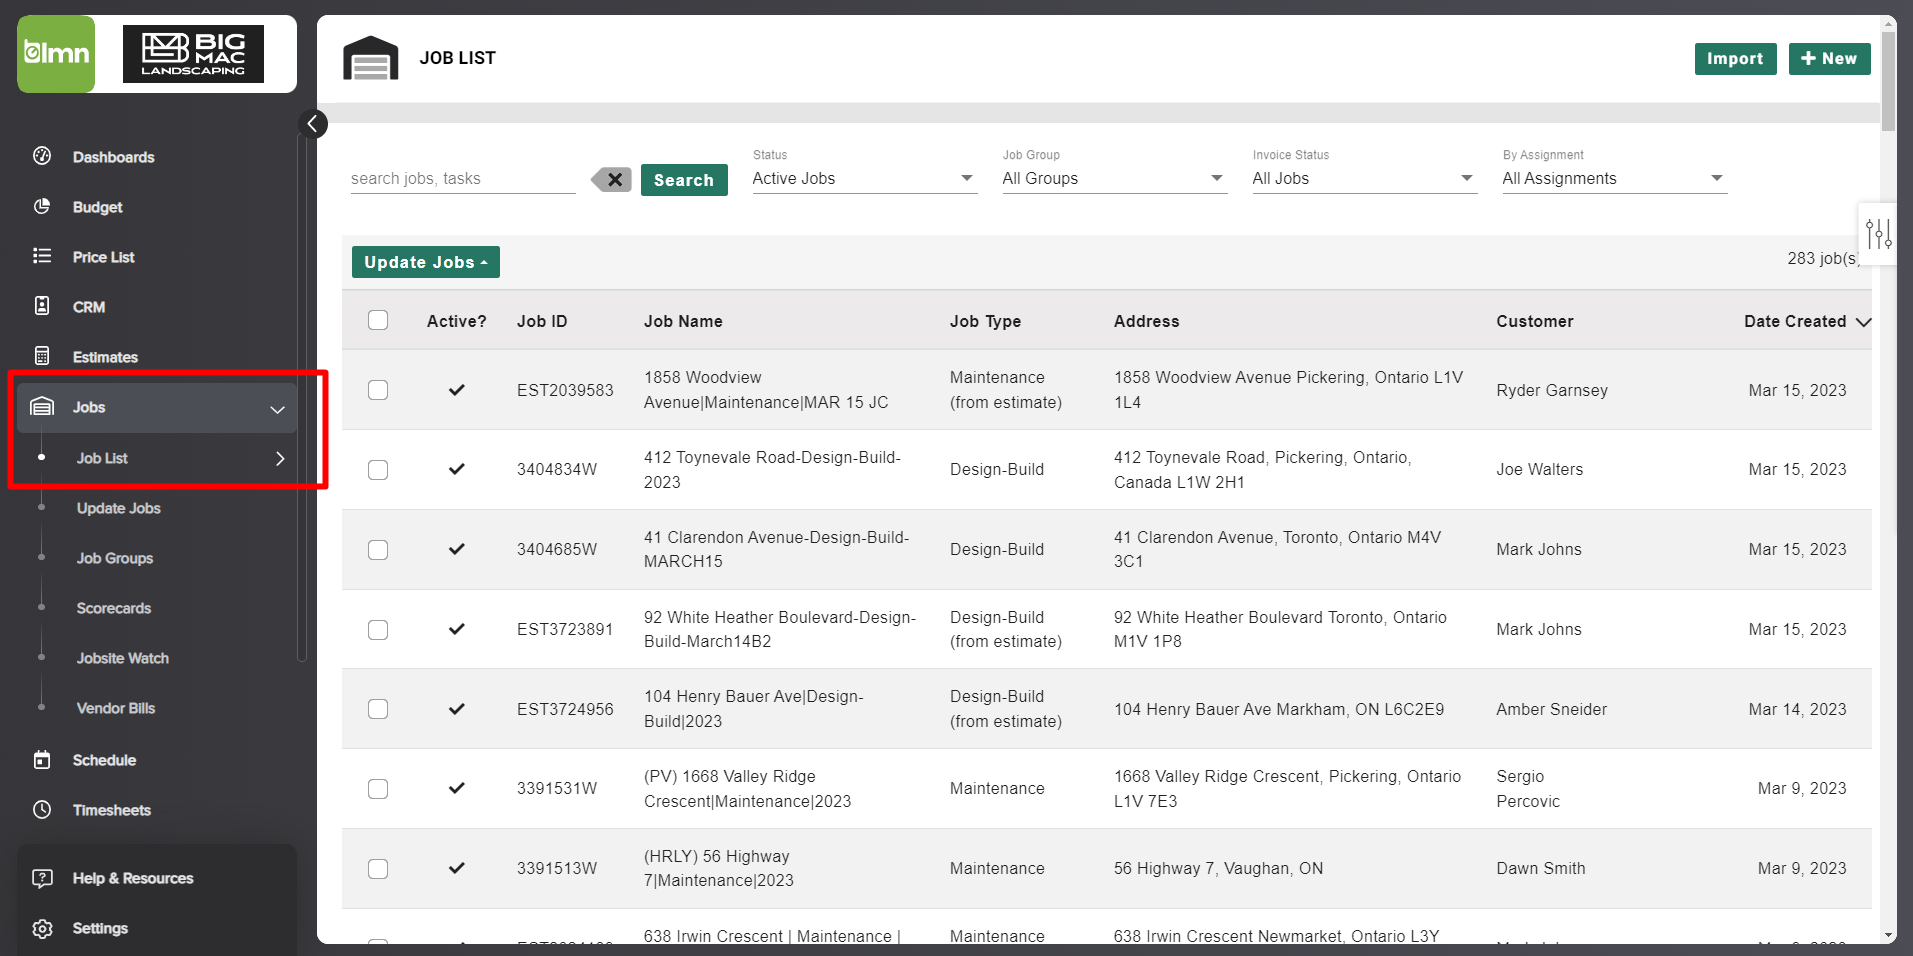Viewport: 1913px width, 956px height.
Task: Open job 412 Toynevale Road-Design-Build-2023
Action: point(772,470)
